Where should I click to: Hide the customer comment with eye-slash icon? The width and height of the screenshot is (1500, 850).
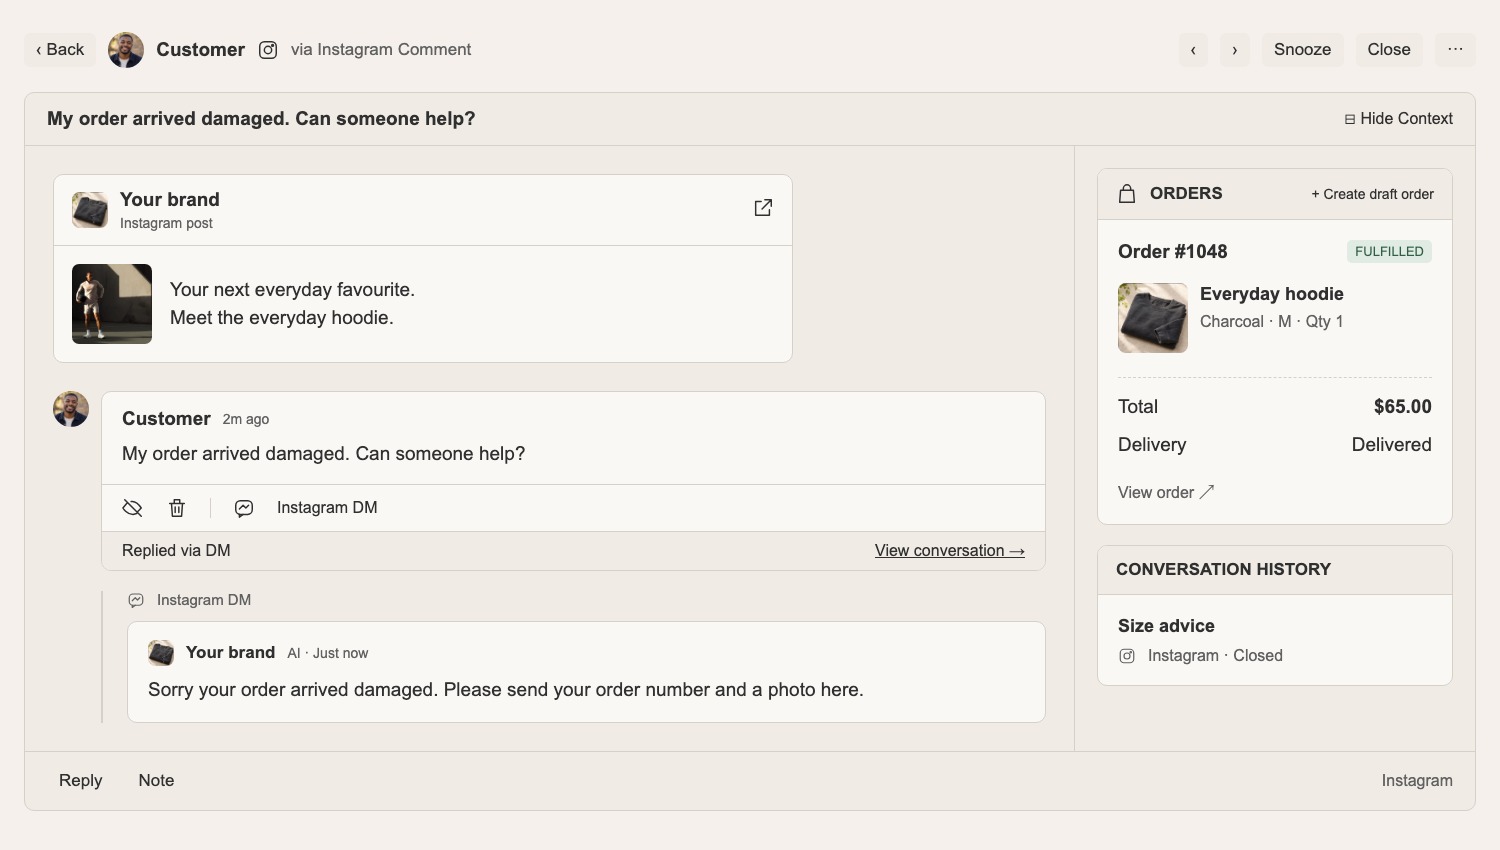(132, 508)
